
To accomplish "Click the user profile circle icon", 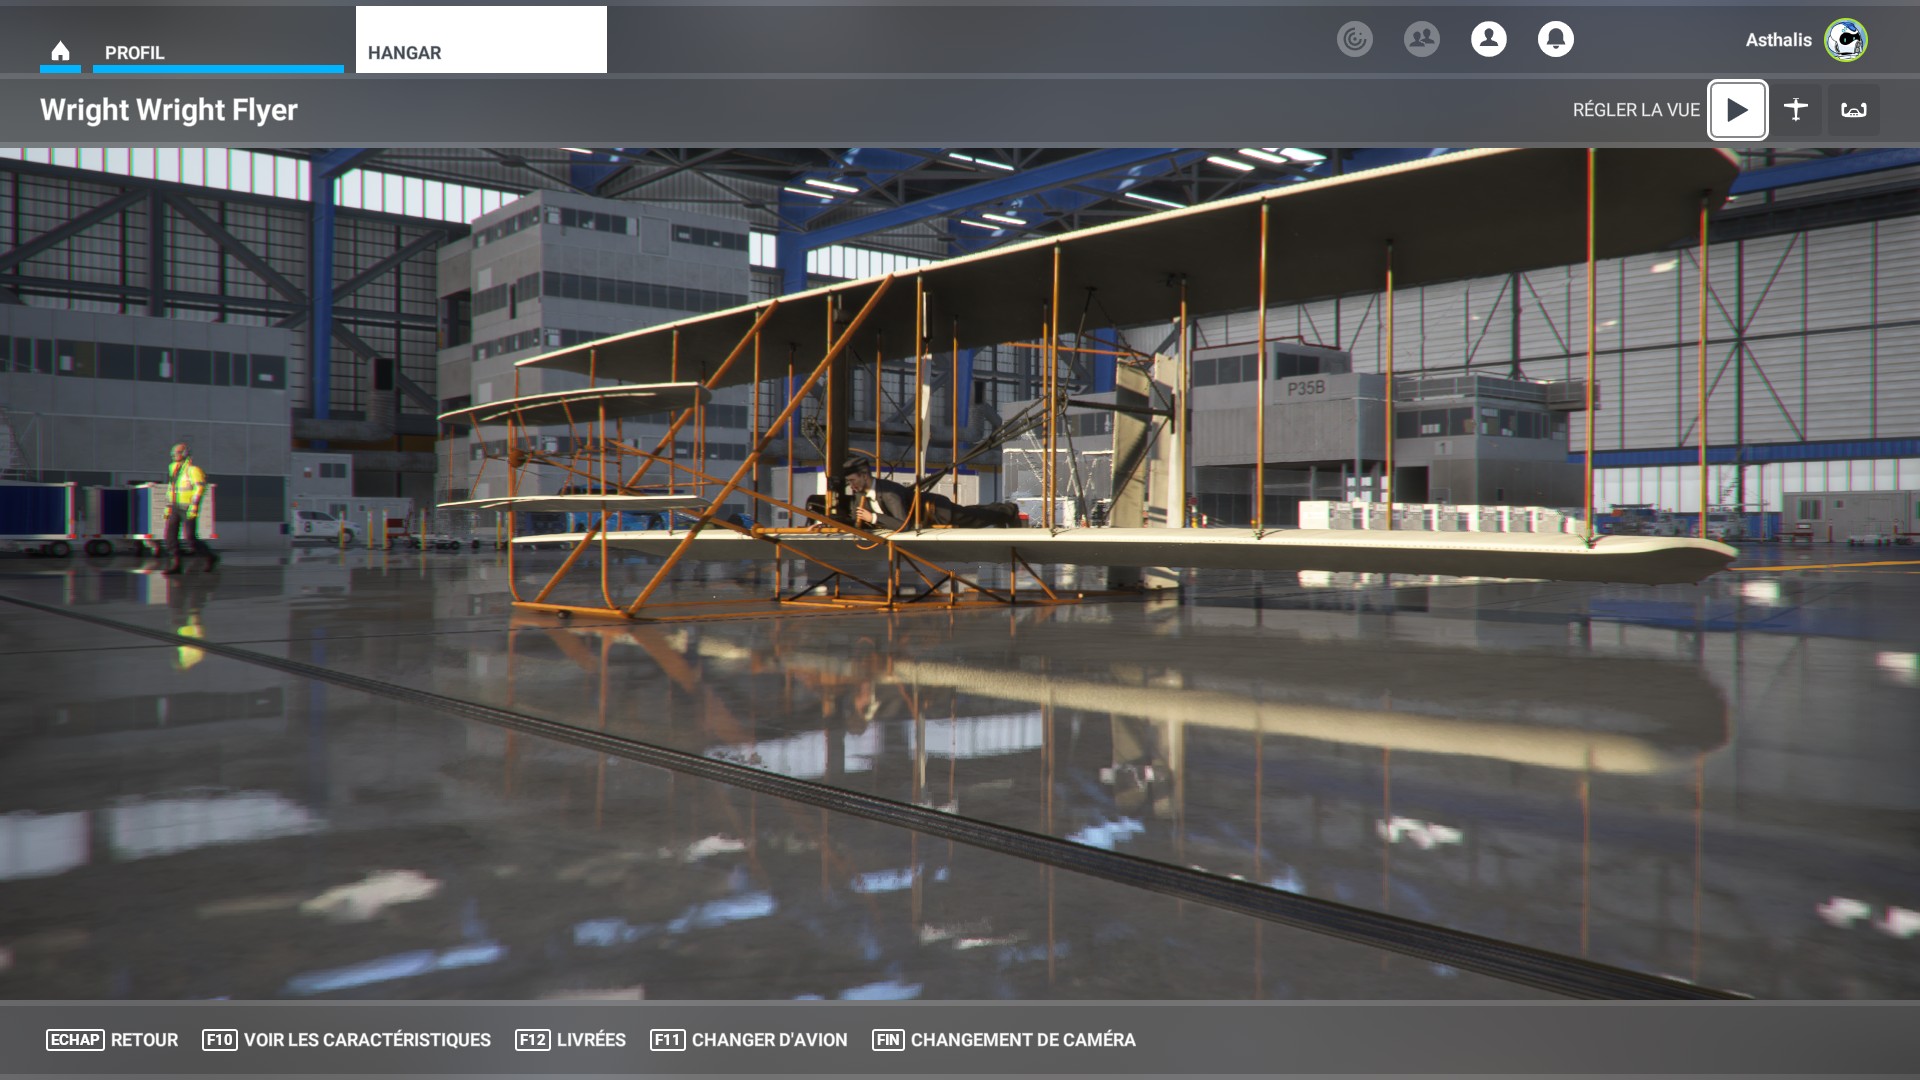I will point(1488,39).
